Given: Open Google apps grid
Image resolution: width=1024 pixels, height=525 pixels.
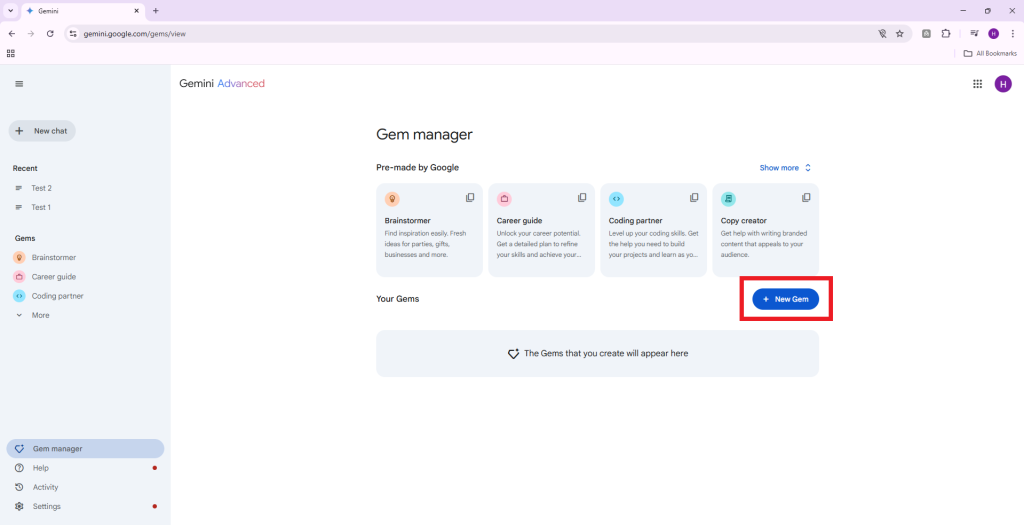Looking at the screenshot, I should coord(978,84).
